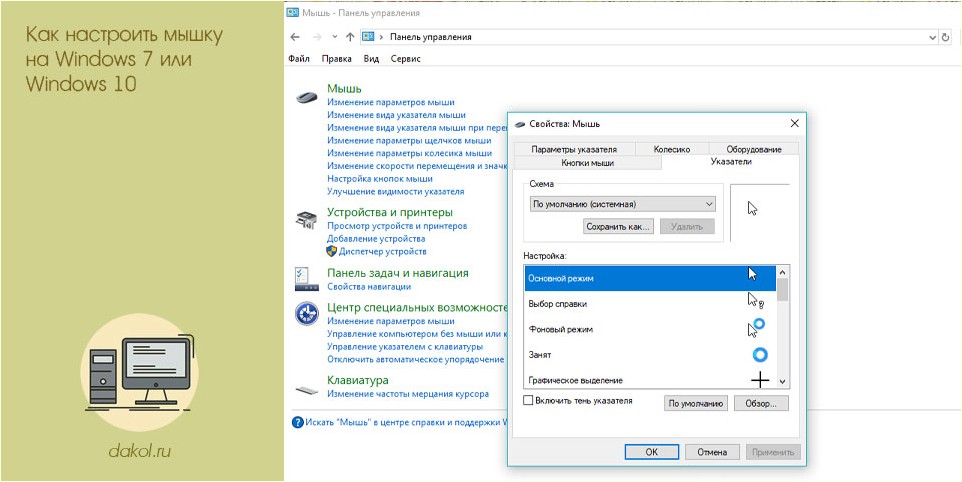Open the Схема dropdown "По умолчанию (системная)"

tap(622, 204)
